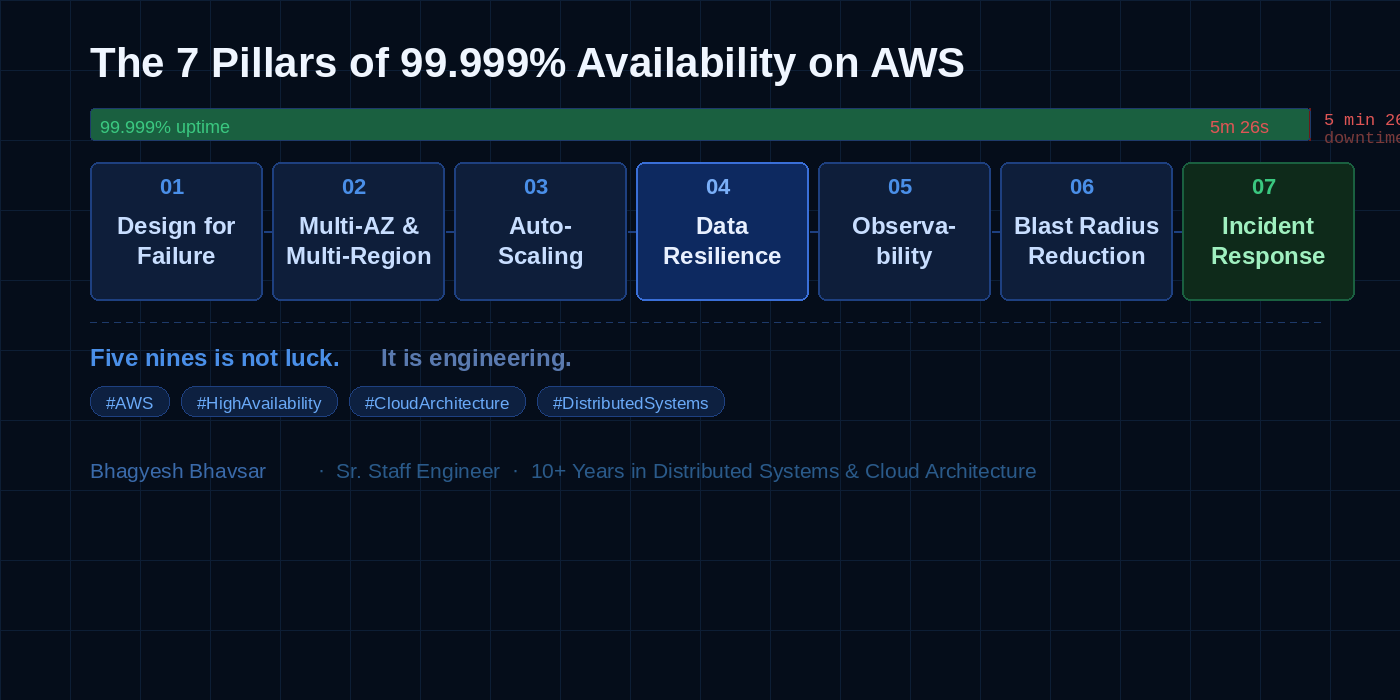Open the #DistributedSystems hashtag pill

point(631,402)
